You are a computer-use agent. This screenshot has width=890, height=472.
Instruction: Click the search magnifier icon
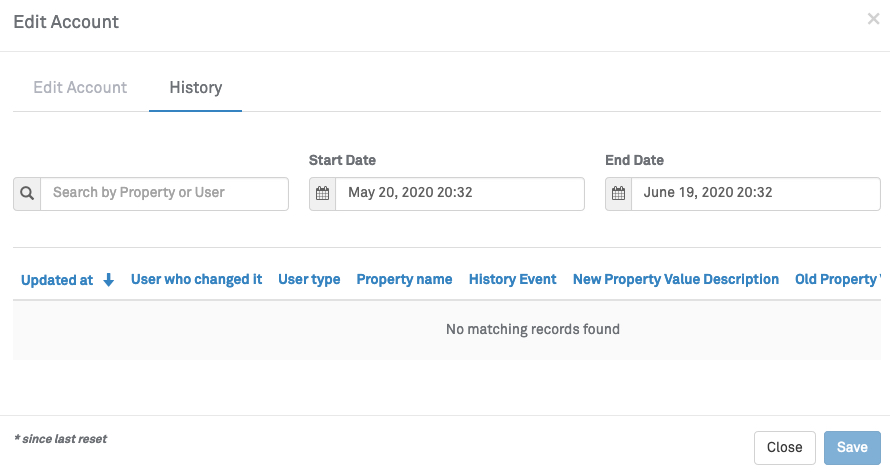[27, 193]
